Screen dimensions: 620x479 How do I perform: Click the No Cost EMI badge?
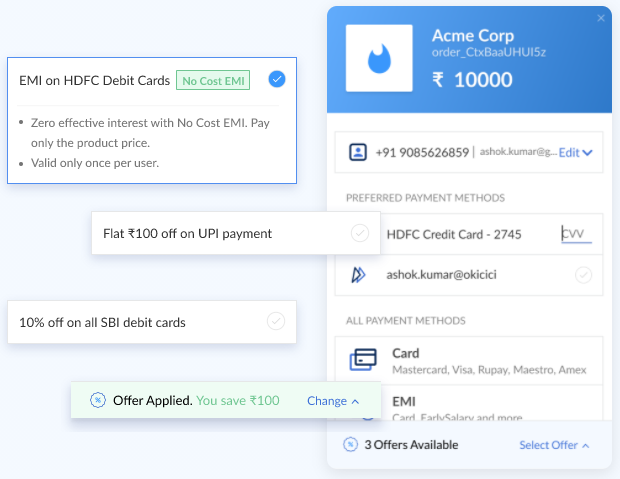tap(213, 80)
